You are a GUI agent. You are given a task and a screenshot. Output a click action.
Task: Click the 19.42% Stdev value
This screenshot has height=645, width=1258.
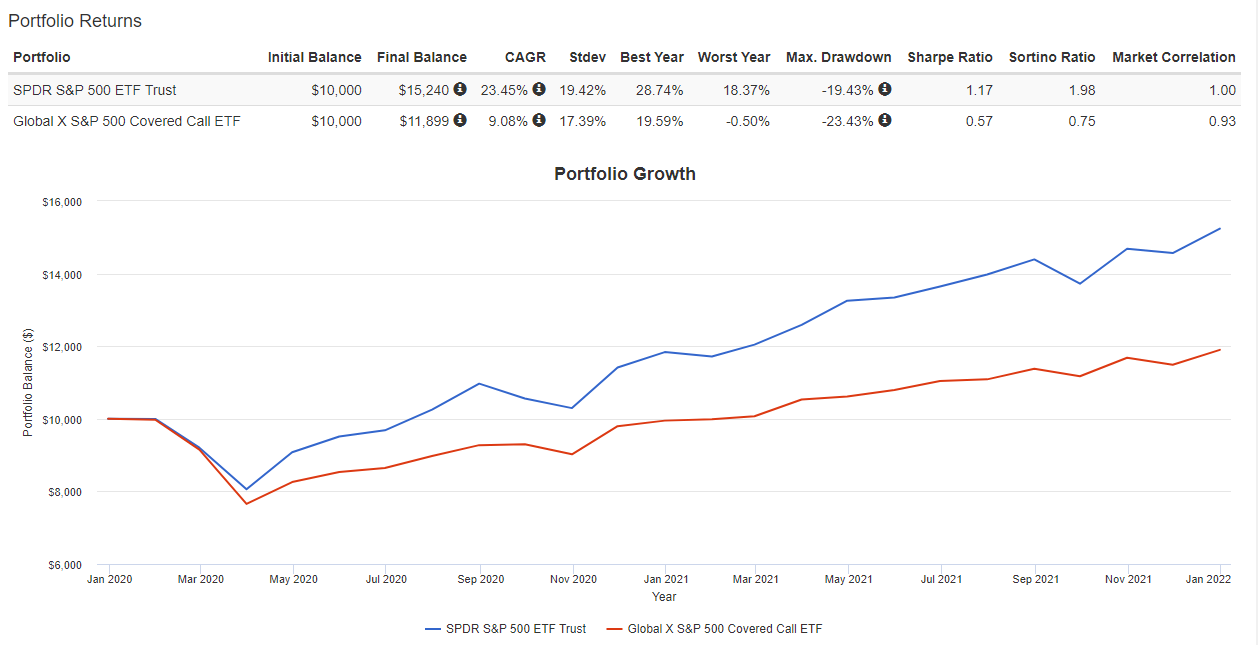(583, 90)
